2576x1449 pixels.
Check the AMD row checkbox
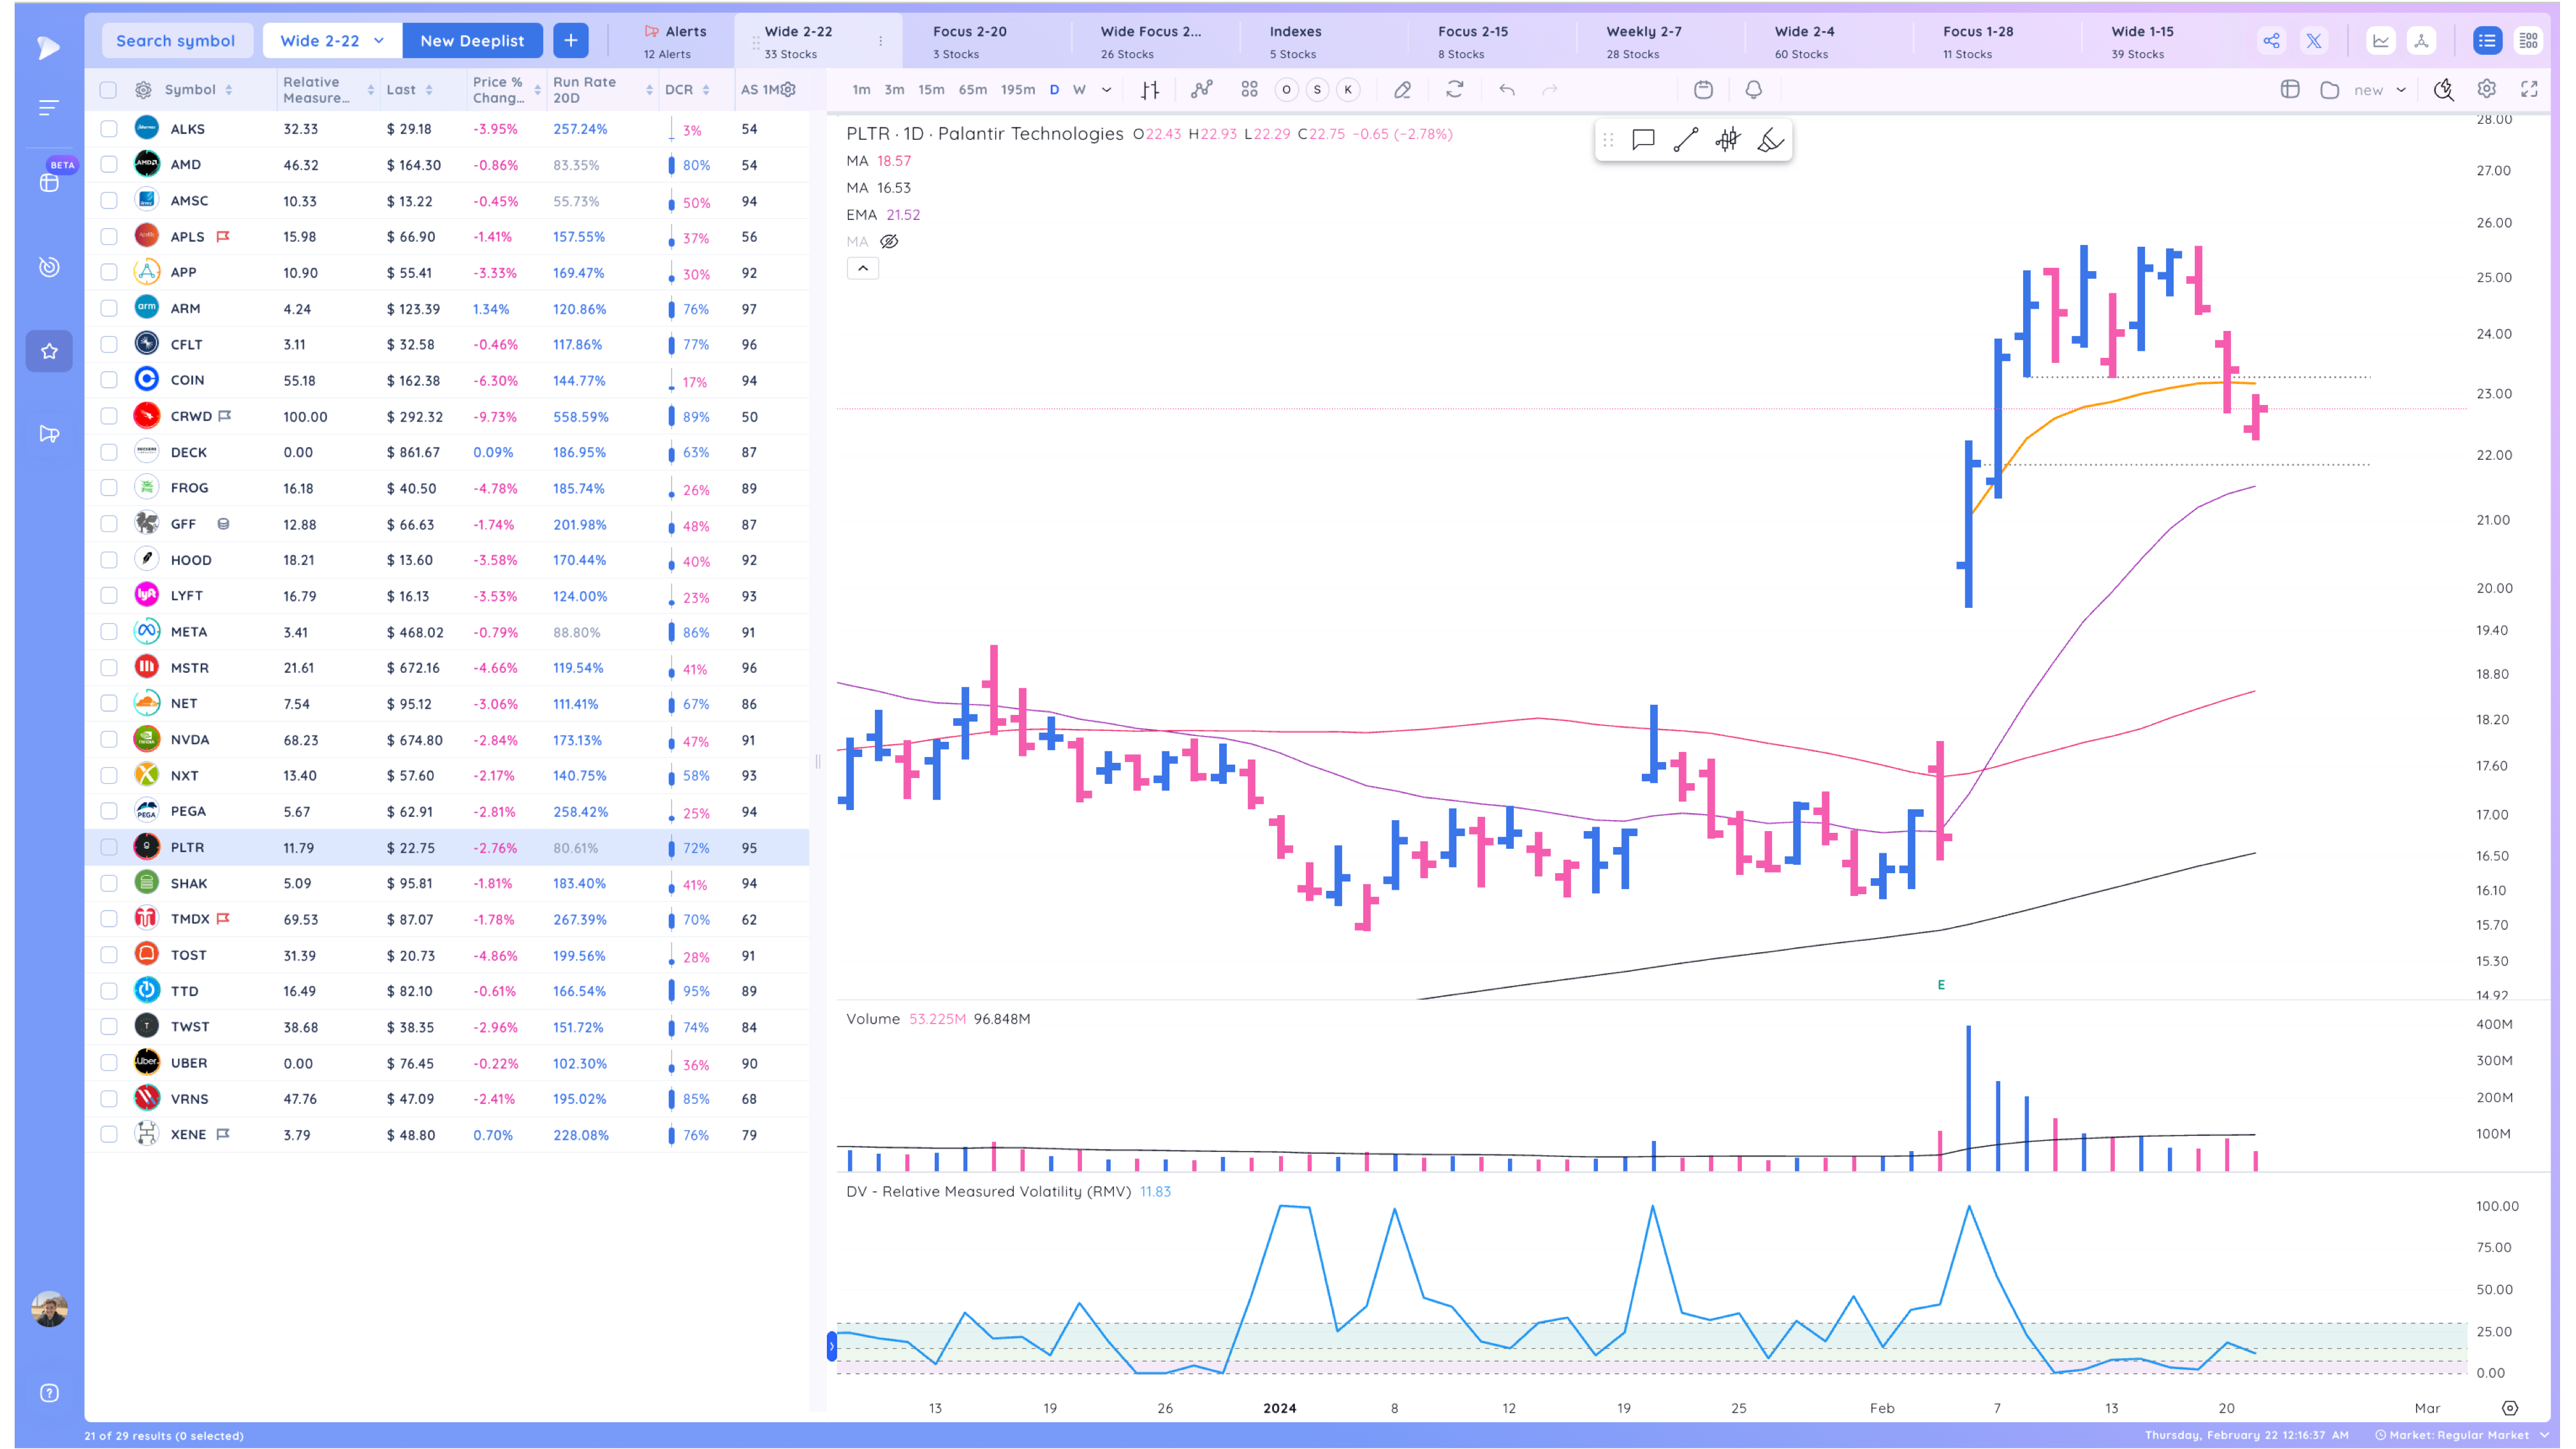pos(108,164)
